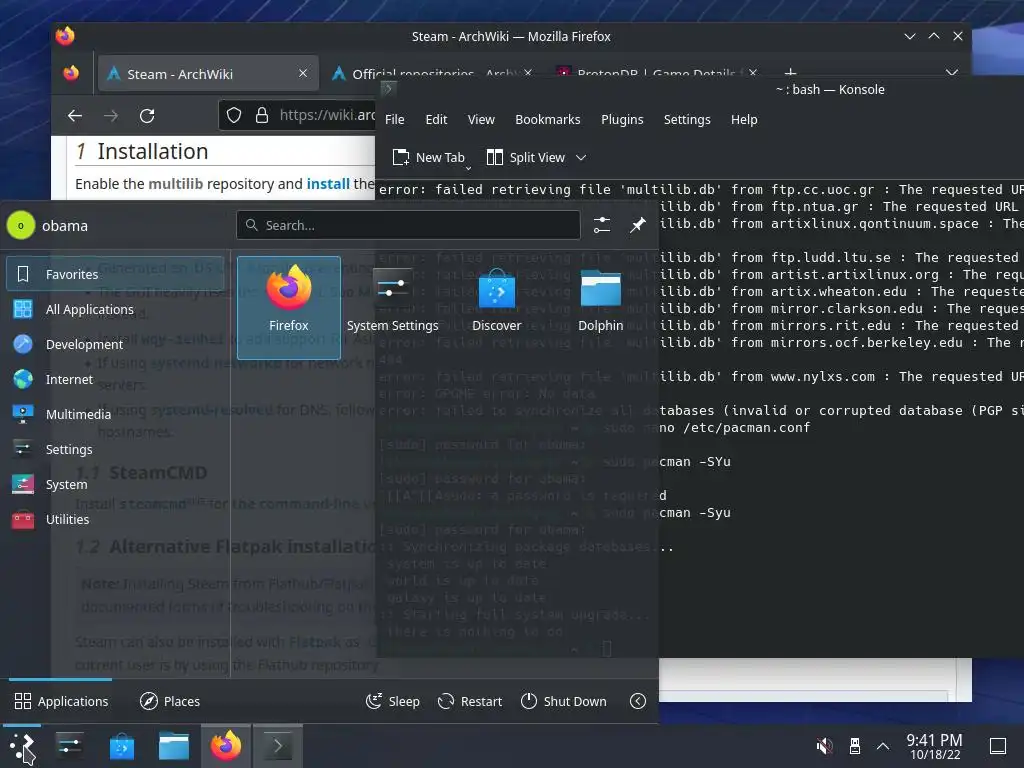Switch to the Applications tab in launcher

pos(61,701)
